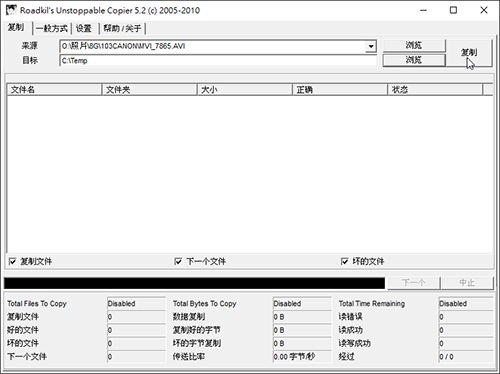Click the Total Bytes To Copy label
The image size is (500, 374).
(x=204, y=304)
